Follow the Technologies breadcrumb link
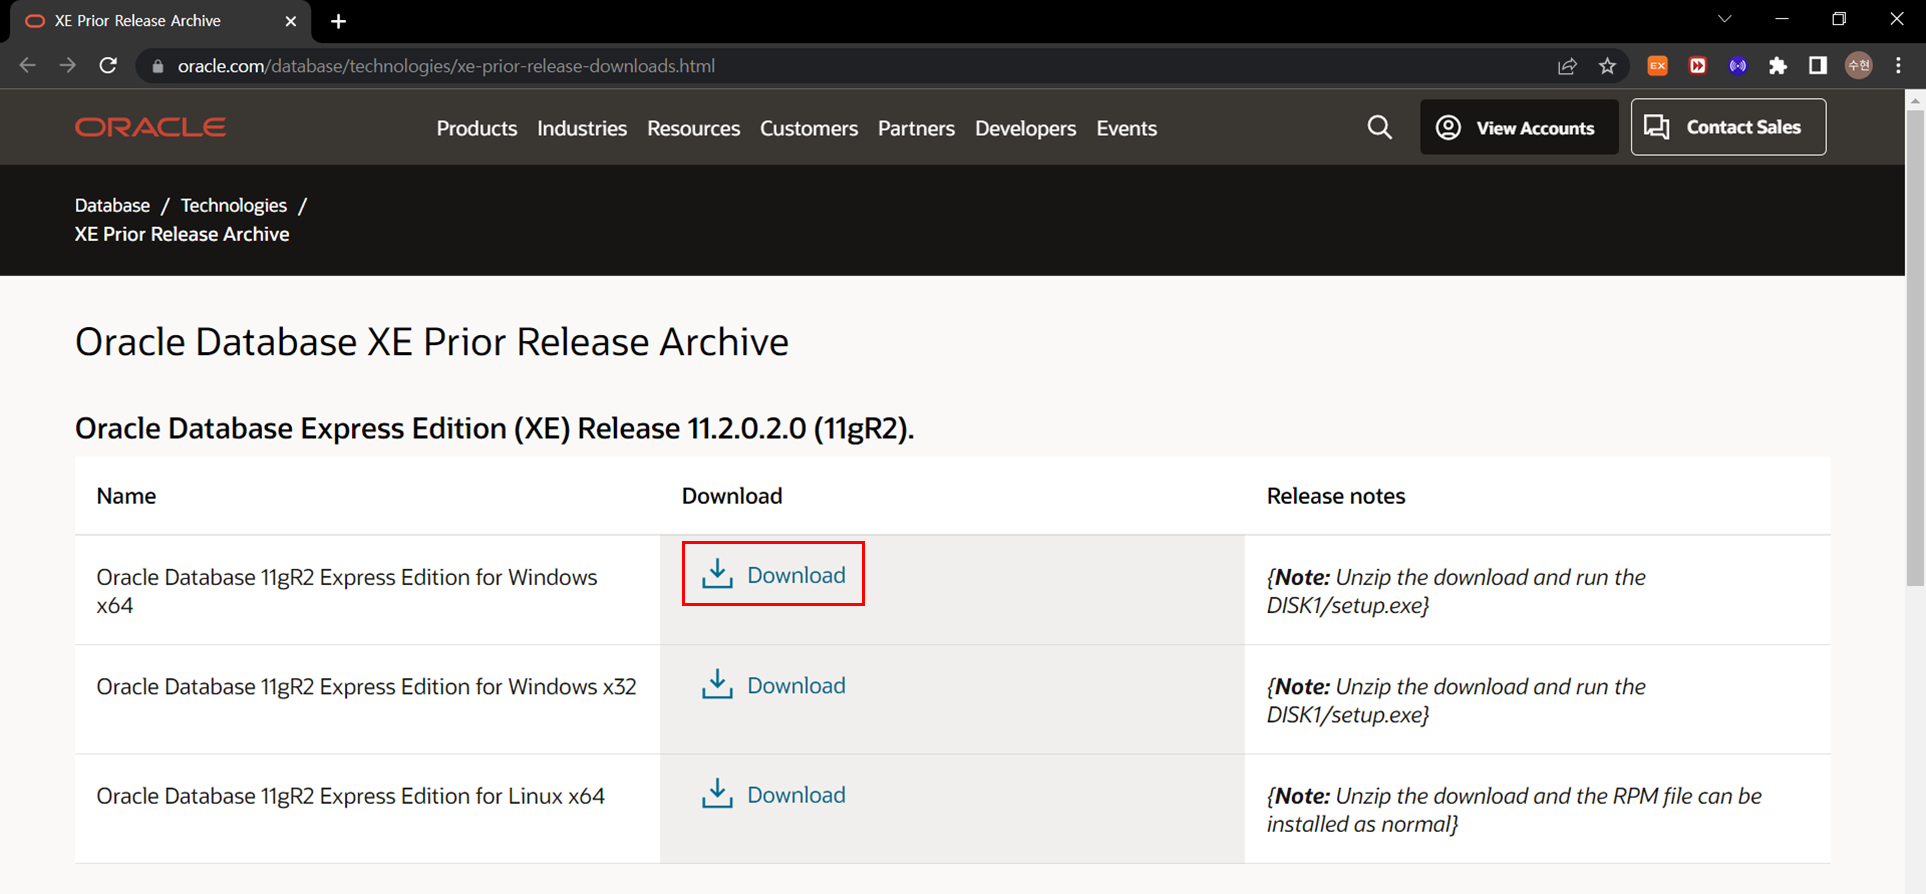Image resolution: width=1926 pixels, height=894 pixels. 233,205
